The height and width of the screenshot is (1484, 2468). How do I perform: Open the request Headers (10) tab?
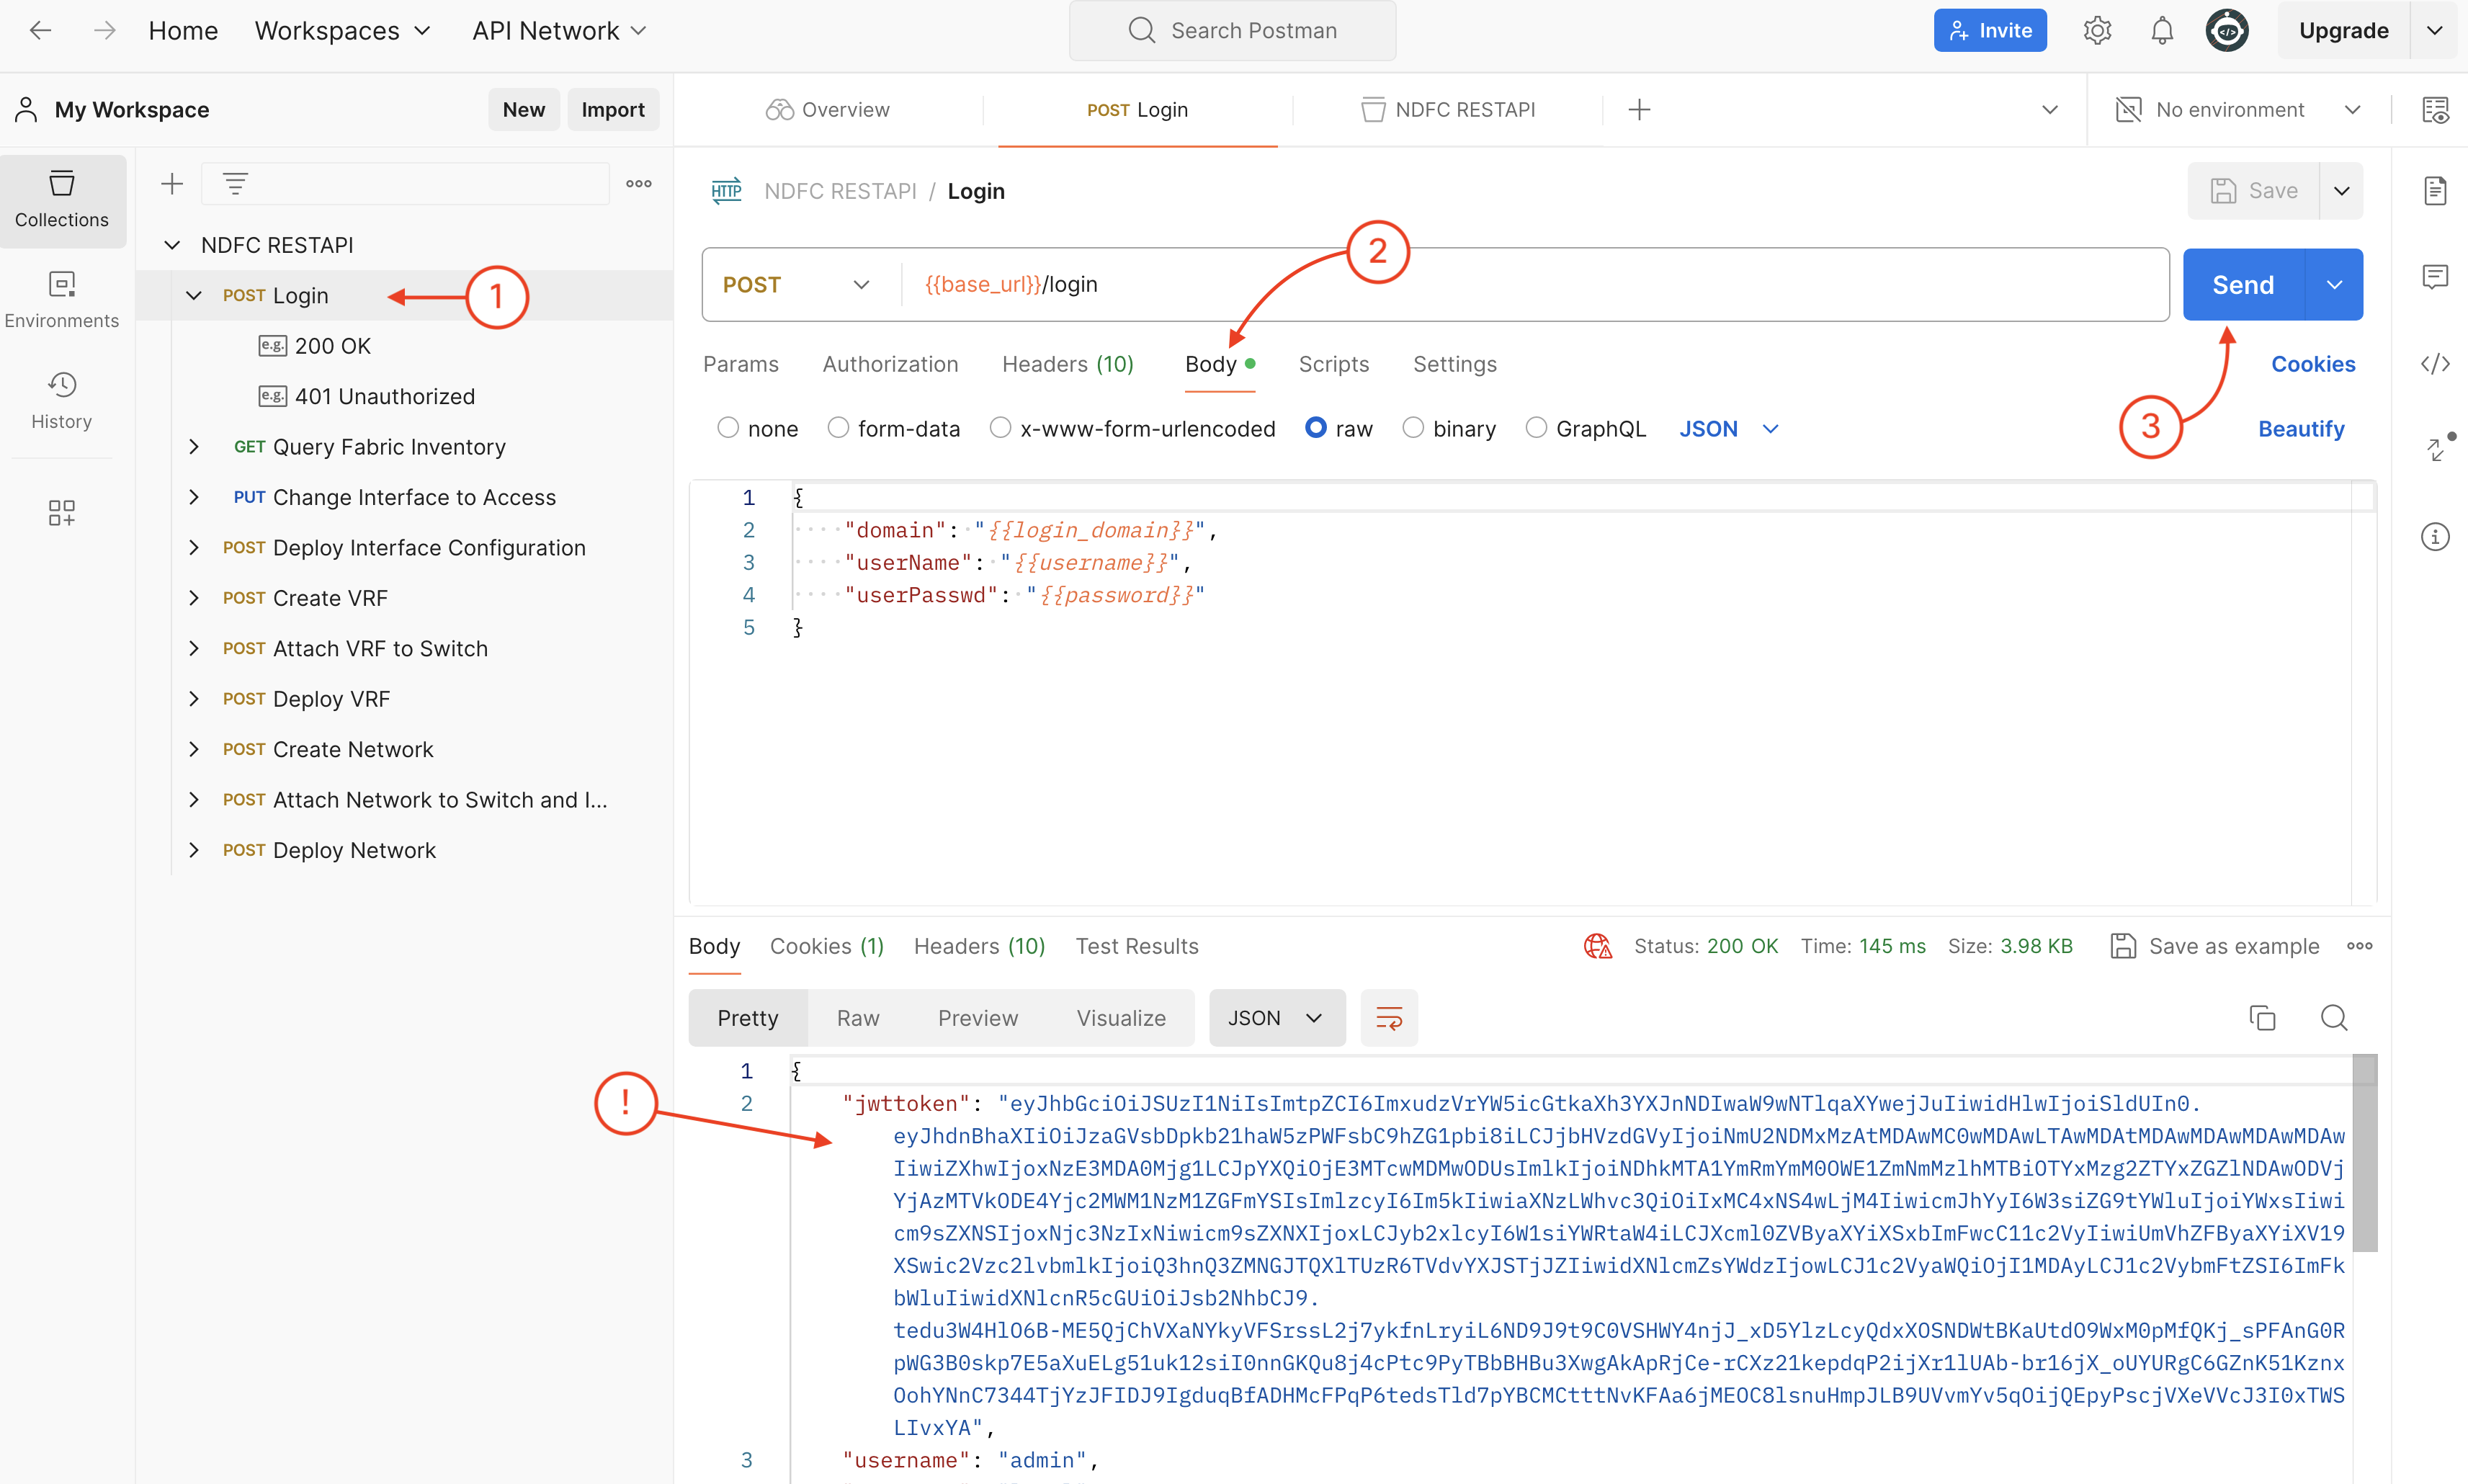pyautogui.click(x=1067, y=364)
